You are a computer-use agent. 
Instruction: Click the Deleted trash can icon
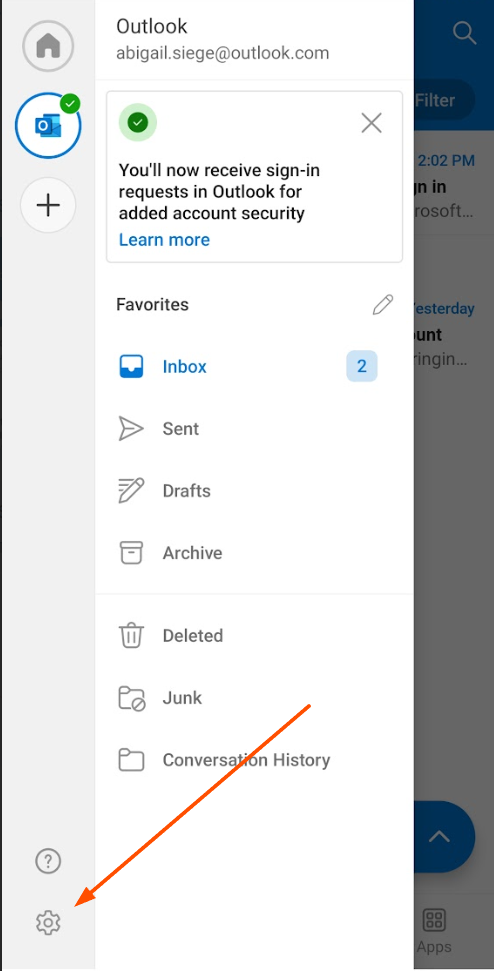pyautogui.click(x=131, y=635)
